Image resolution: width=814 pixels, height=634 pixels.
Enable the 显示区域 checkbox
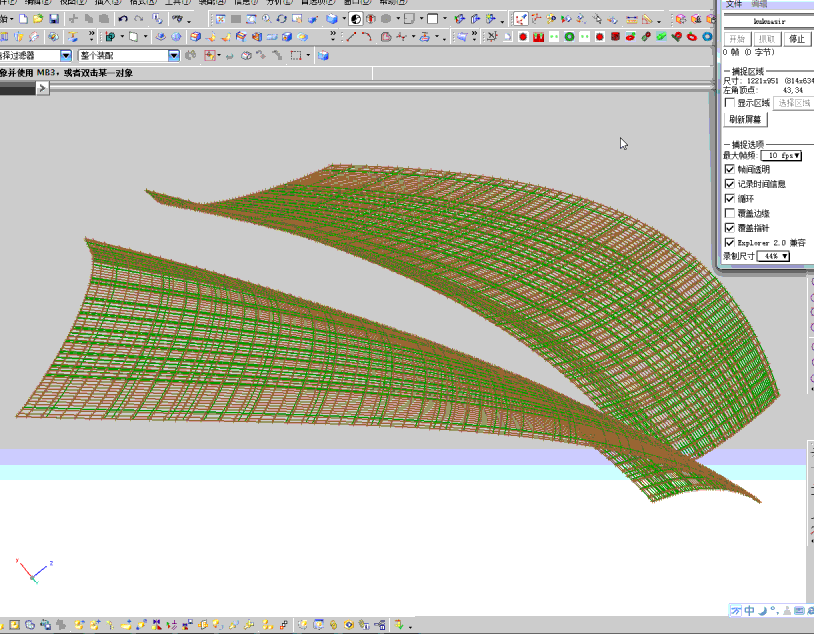(729, 103)
